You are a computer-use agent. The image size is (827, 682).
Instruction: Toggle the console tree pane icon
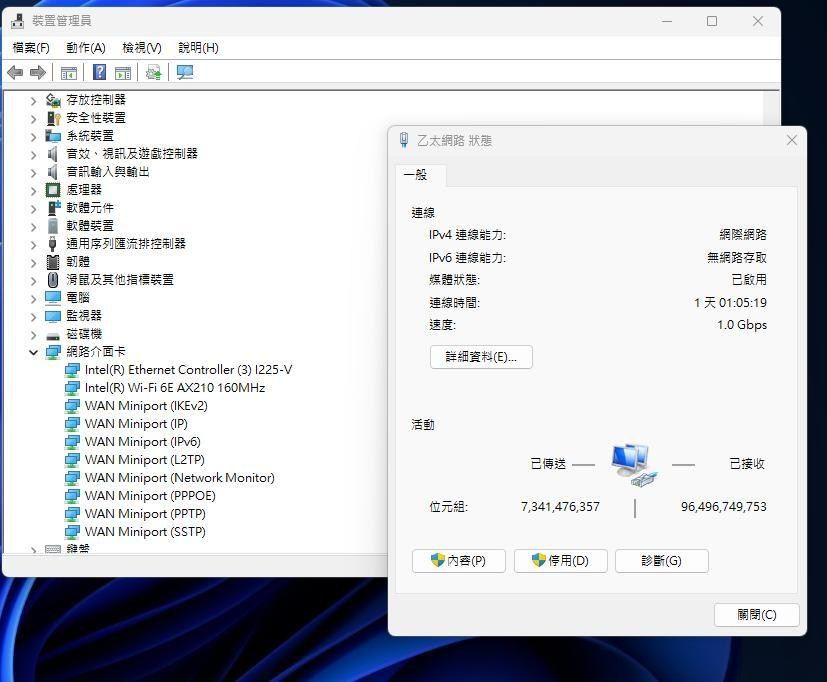[x=67, y=72]
